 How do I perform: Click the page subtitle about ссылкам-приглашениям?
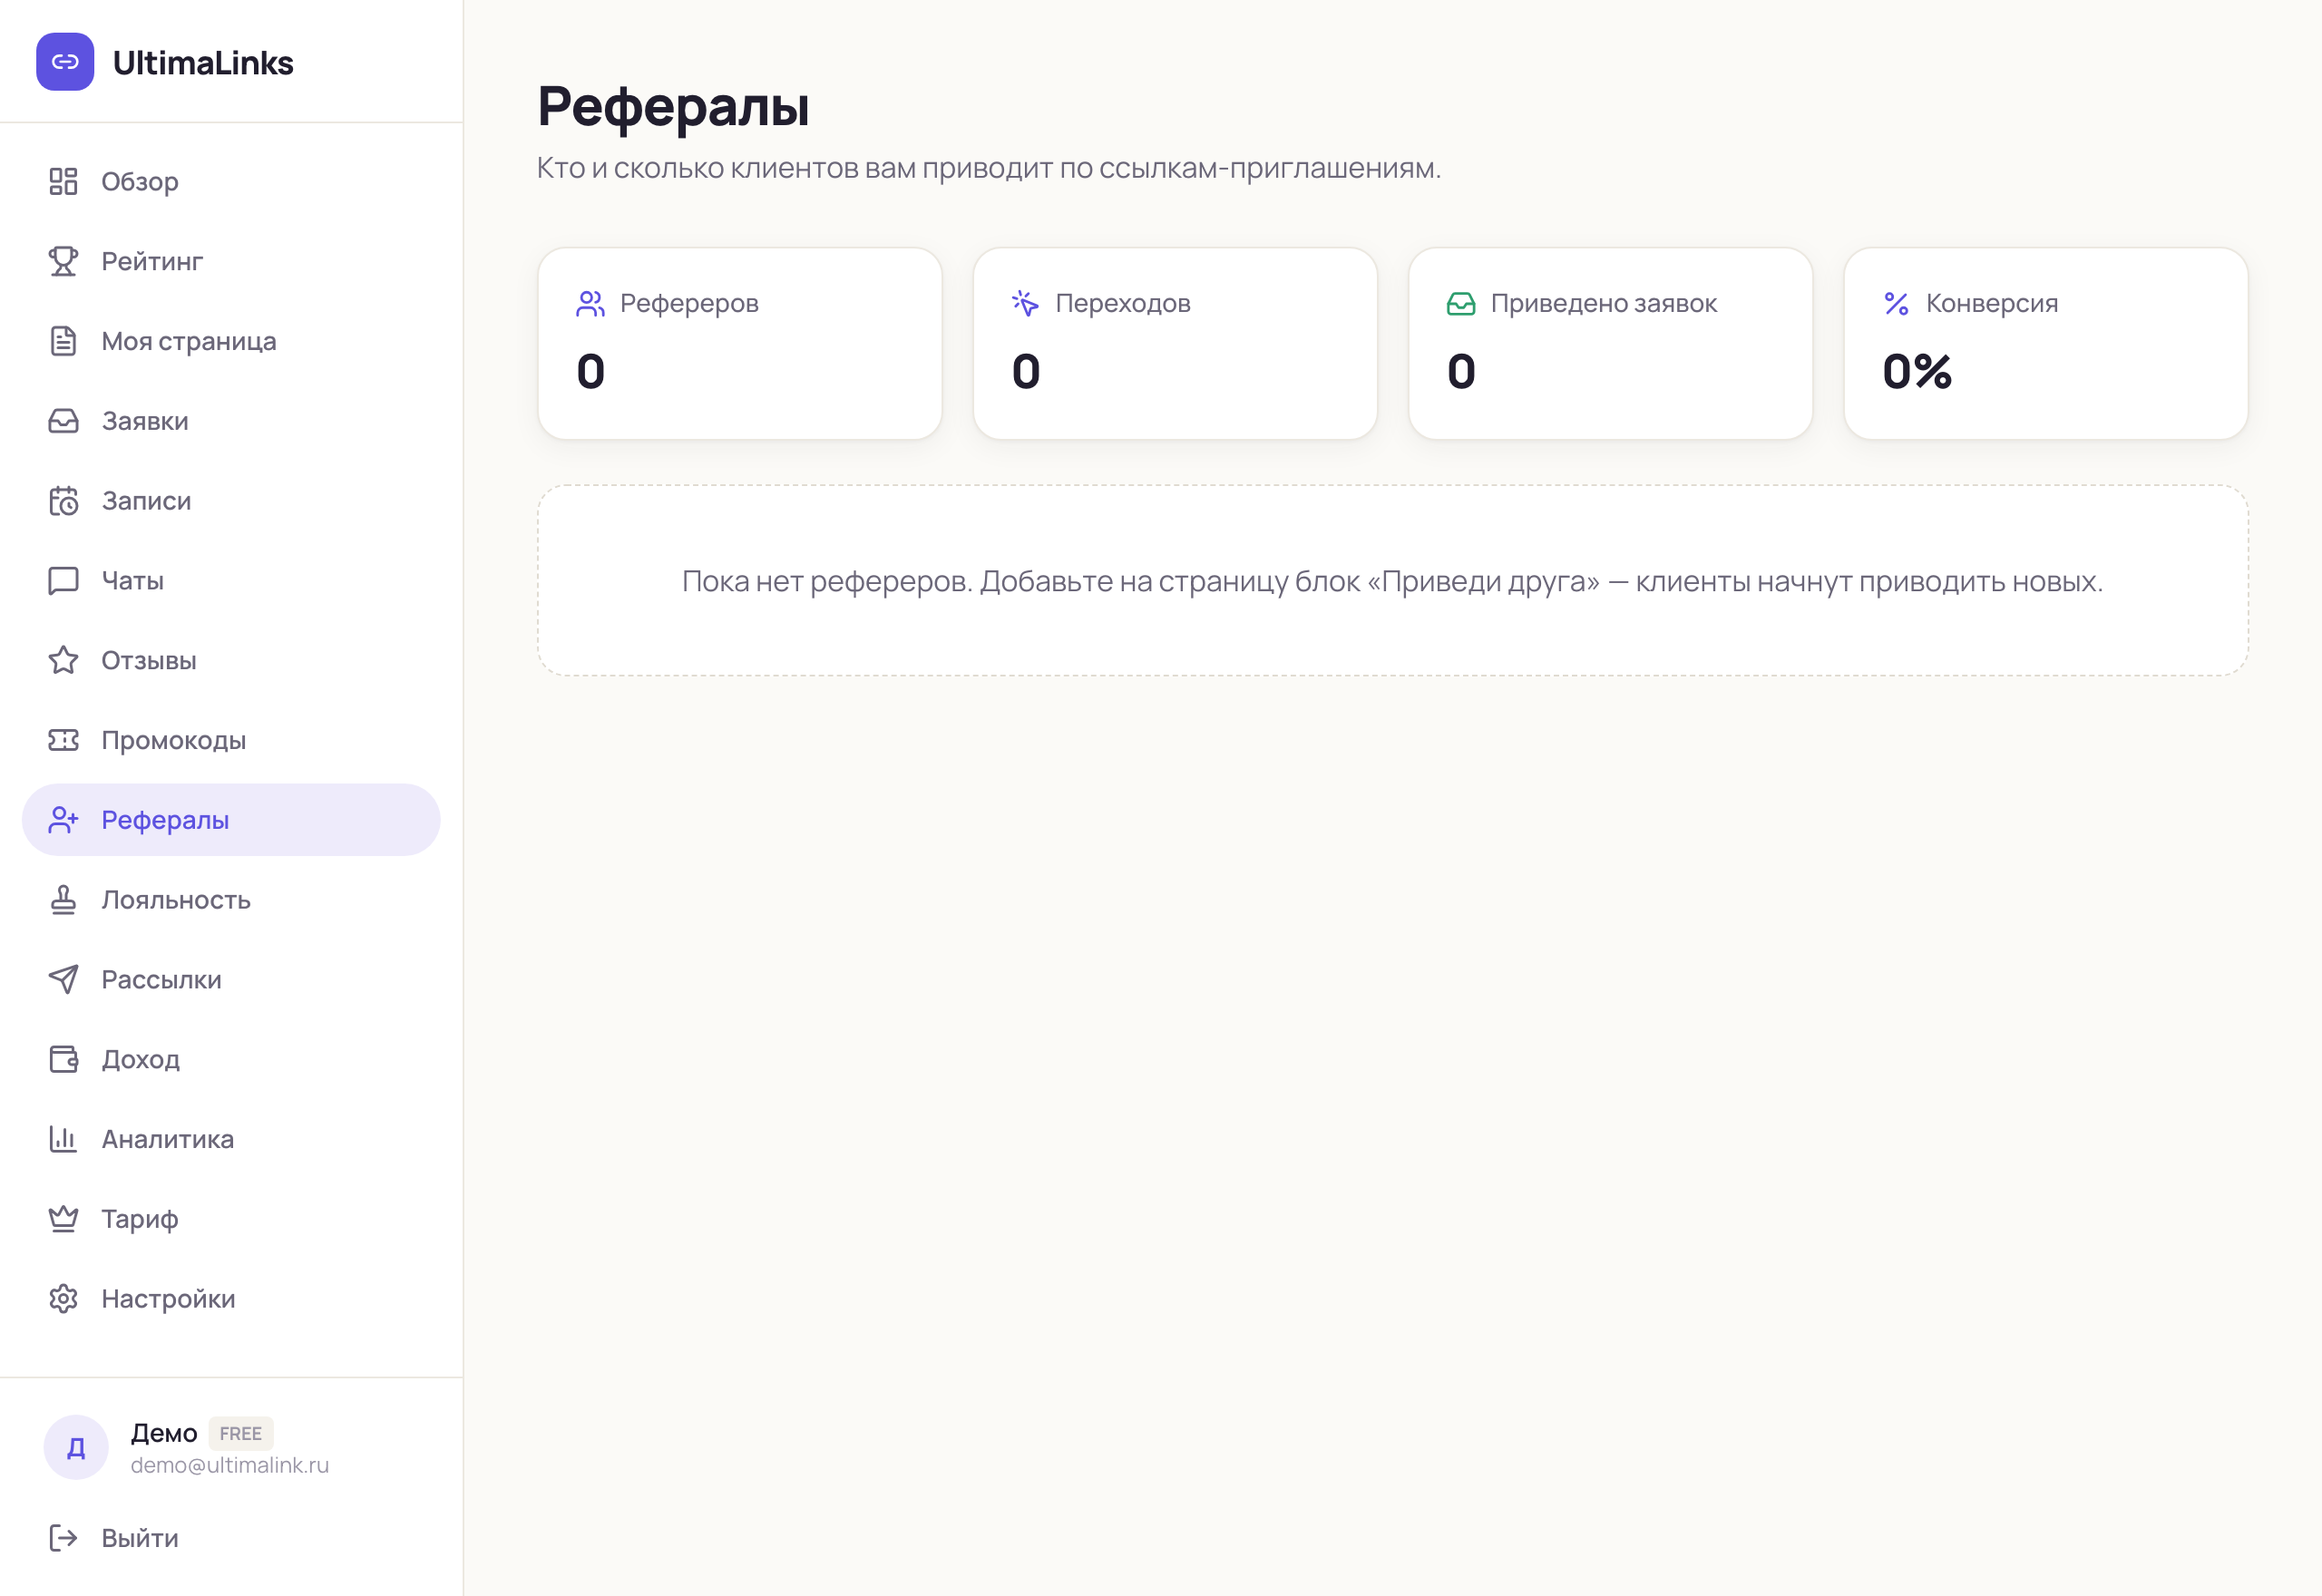coord(989,168)
